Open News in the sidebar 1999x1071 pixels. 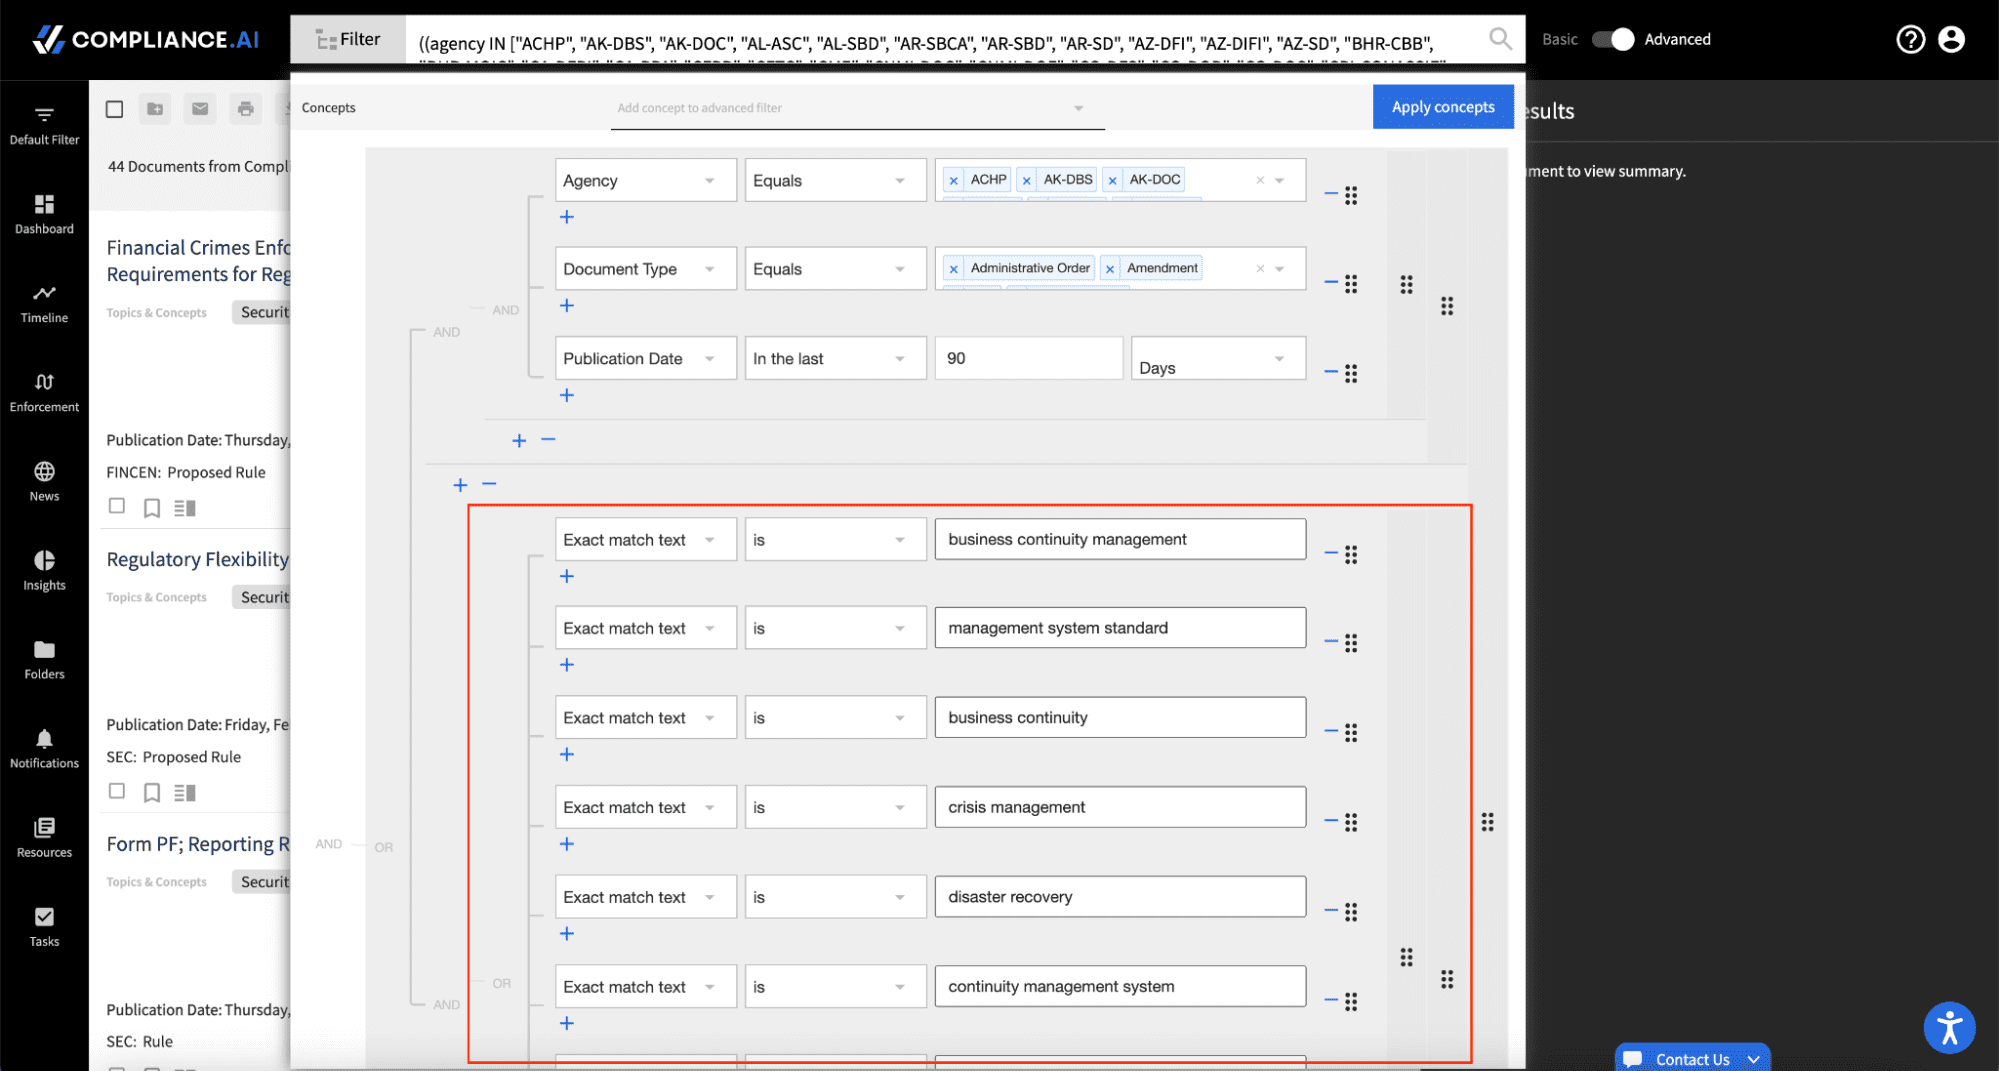44,482
